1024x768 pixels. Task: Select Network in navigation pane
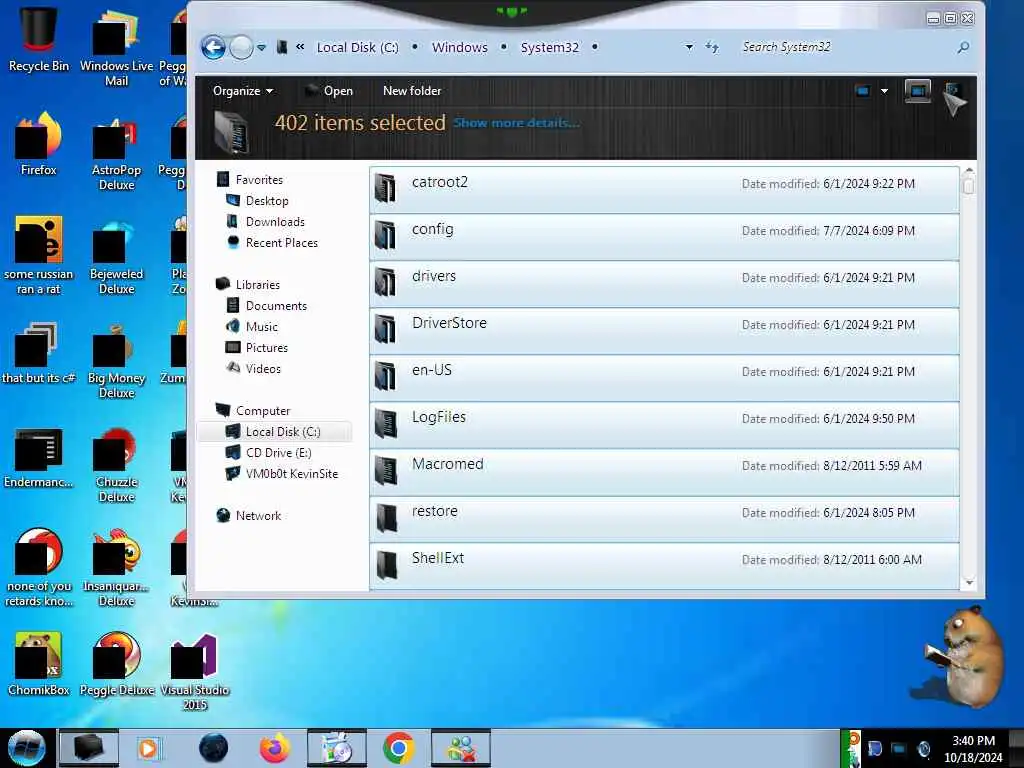258,515
